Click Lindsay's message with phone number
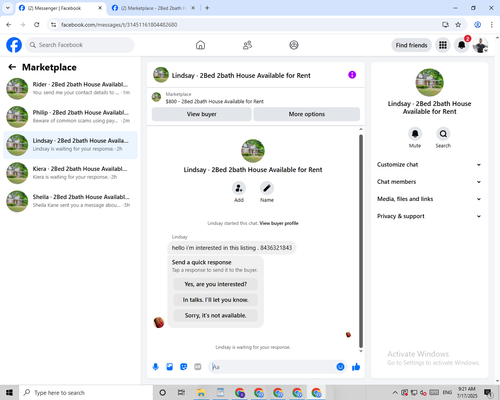 232,248
